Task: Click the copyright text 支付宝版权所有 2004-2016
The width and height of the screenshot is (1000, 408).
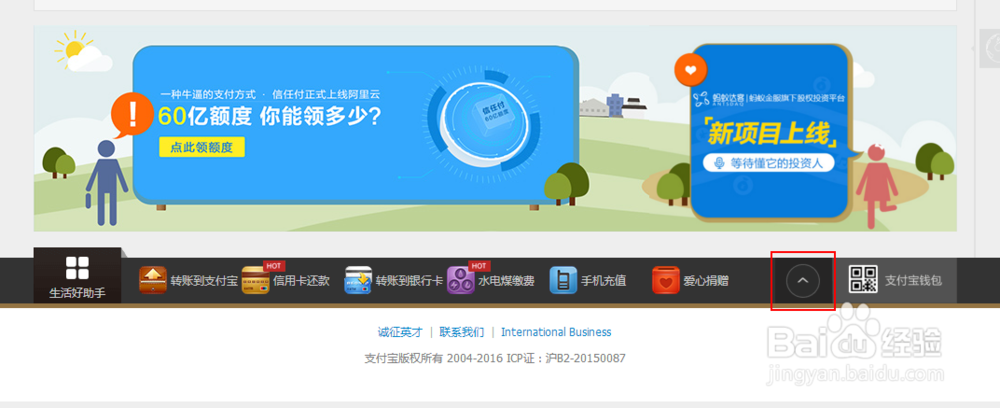Action: coord(434,358)
